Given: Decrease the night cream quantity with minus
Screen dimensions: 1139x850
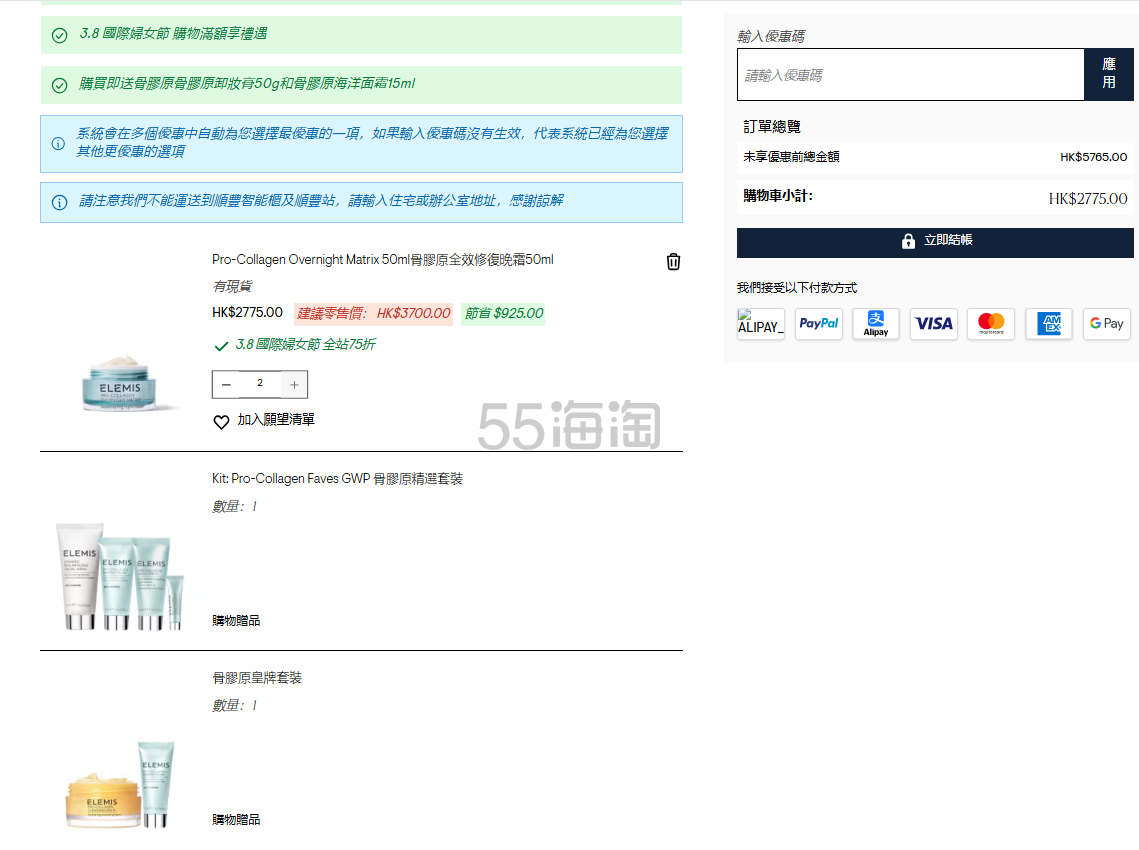Looking at the screenshot, I should click(x=227, y=384).
